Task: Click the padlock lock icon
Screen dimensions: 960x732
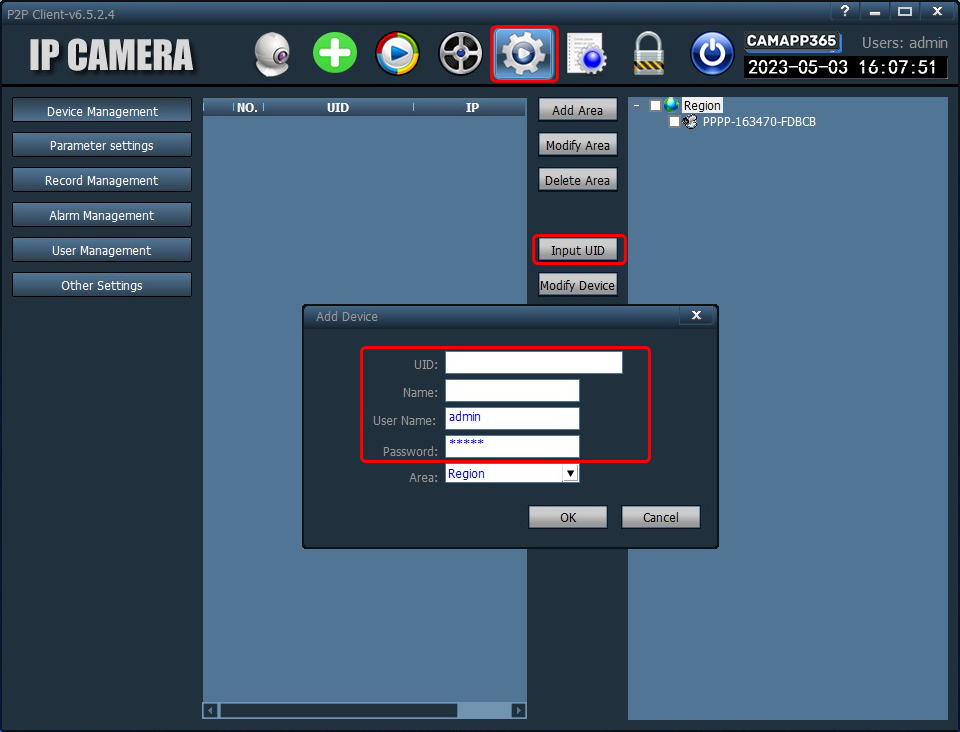Action: point(648,53)
